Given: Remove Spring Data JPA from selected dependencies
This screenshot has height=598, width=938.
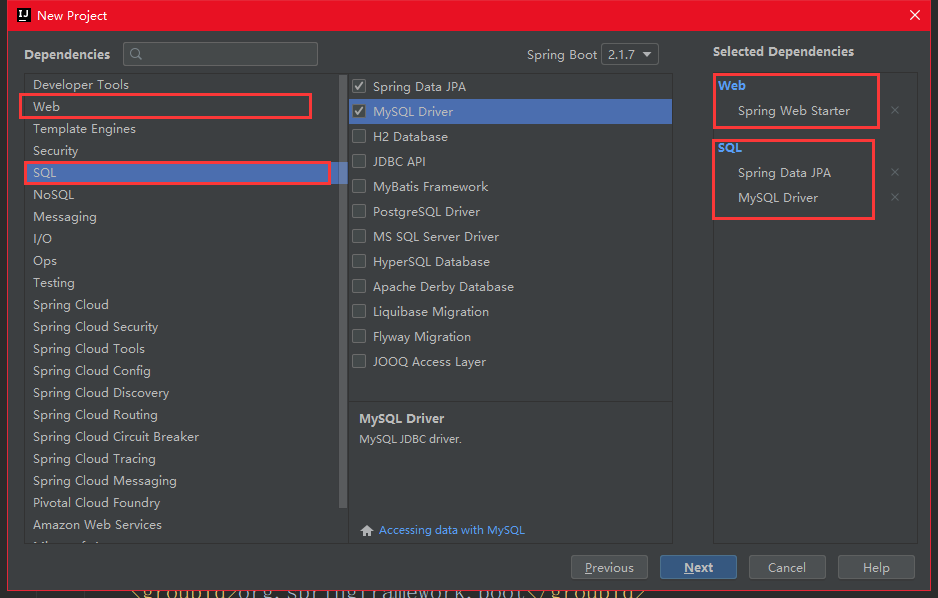Looking at the screenshot, I should coord(895,172).
